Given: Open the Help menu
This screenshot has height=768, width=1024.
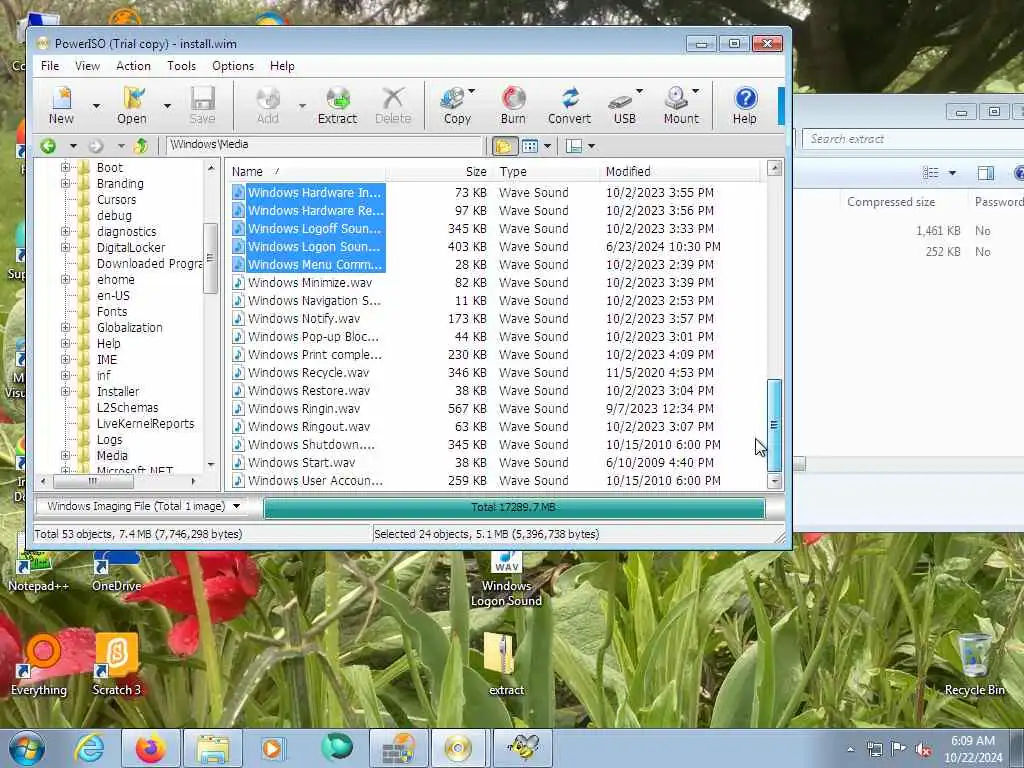Looking at the screenshot, I should [282, 66].
